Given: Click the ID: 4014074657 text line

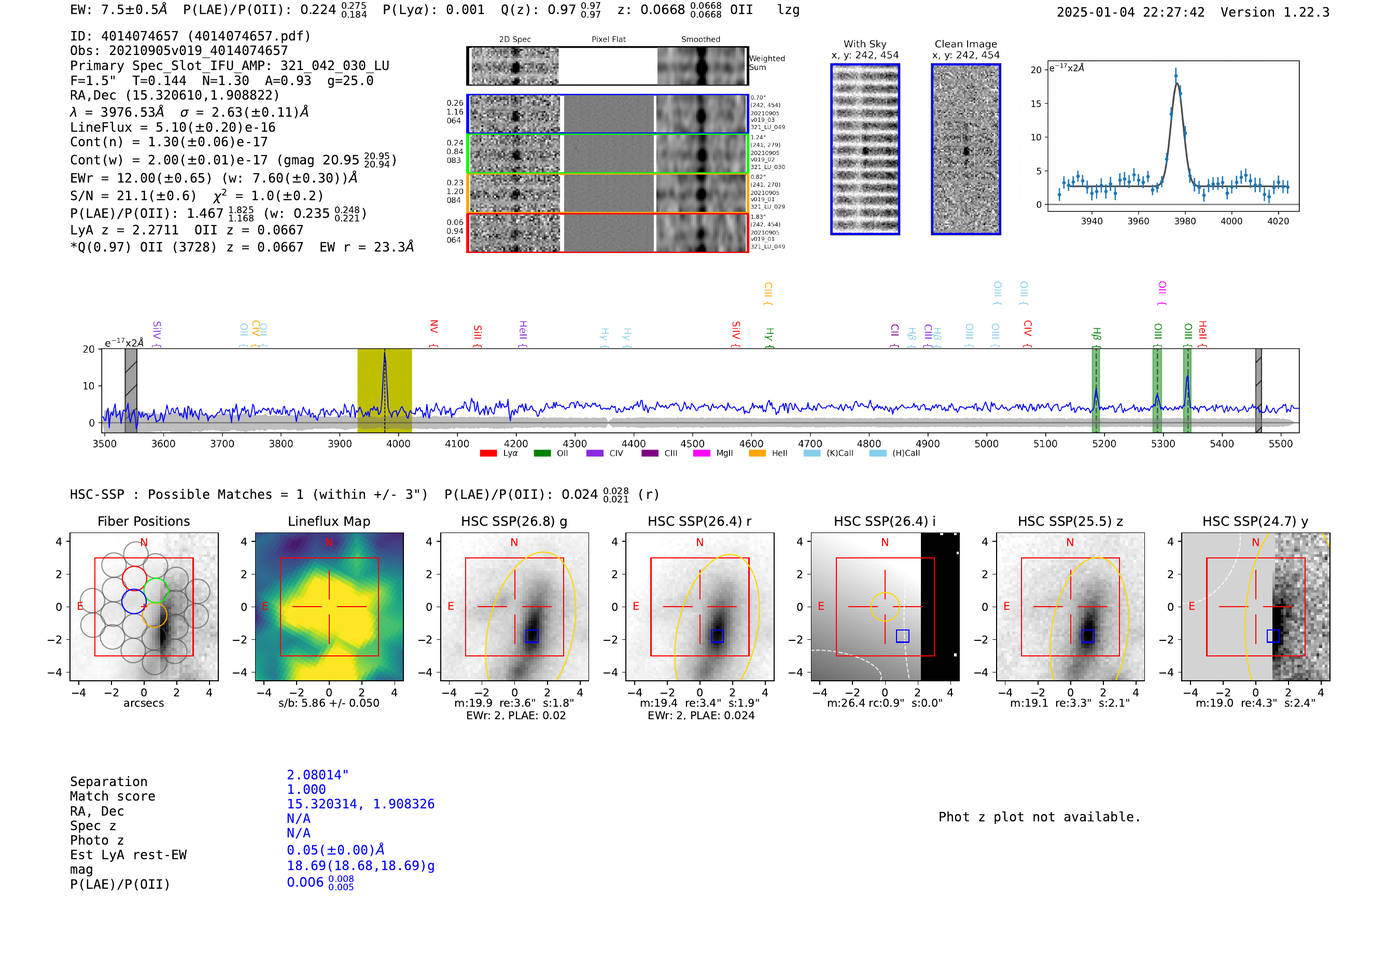Looking at the screenshot, I should coord(190,36).
